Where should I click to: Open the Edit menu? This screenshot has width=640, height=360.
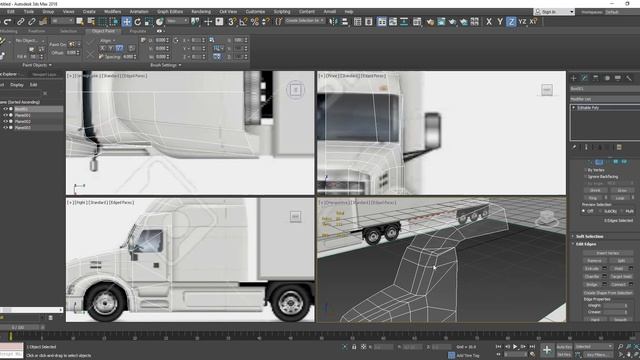pyautogui.click(x=11, y=12)
